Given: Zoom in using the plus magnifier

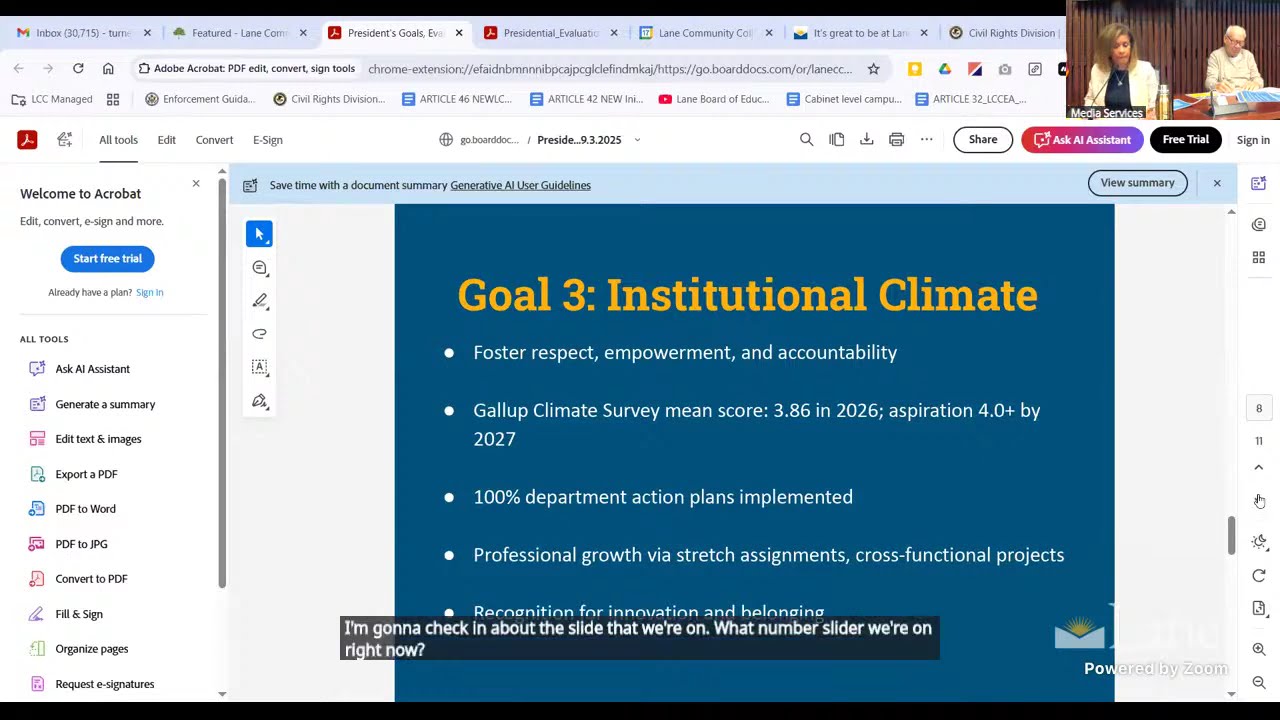Looking at the screenshot, I should tap(1259, 649).
